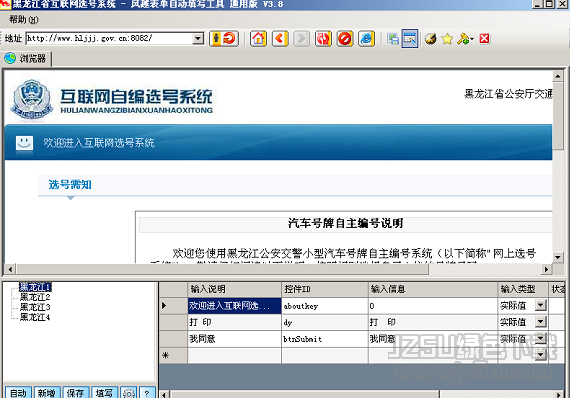Click 我同意 cell in 输入信息 column
570x398 pixels.
coord(433,339)
